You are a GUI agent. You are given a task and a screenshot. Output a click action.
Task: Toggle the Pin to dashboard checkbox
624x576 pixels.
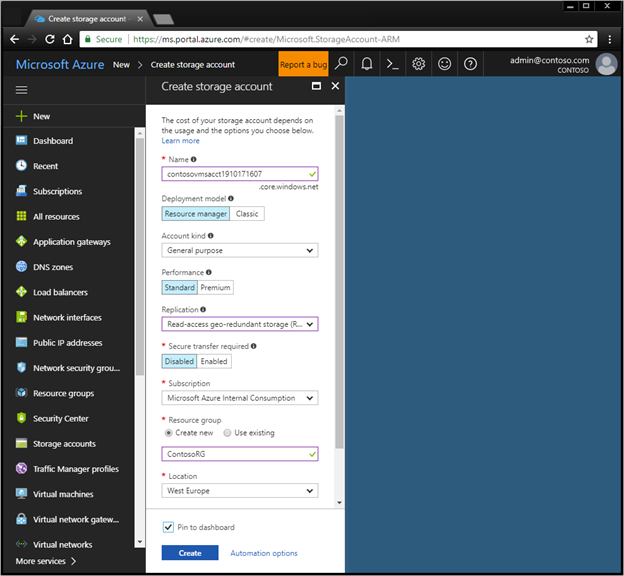point(168,527)
